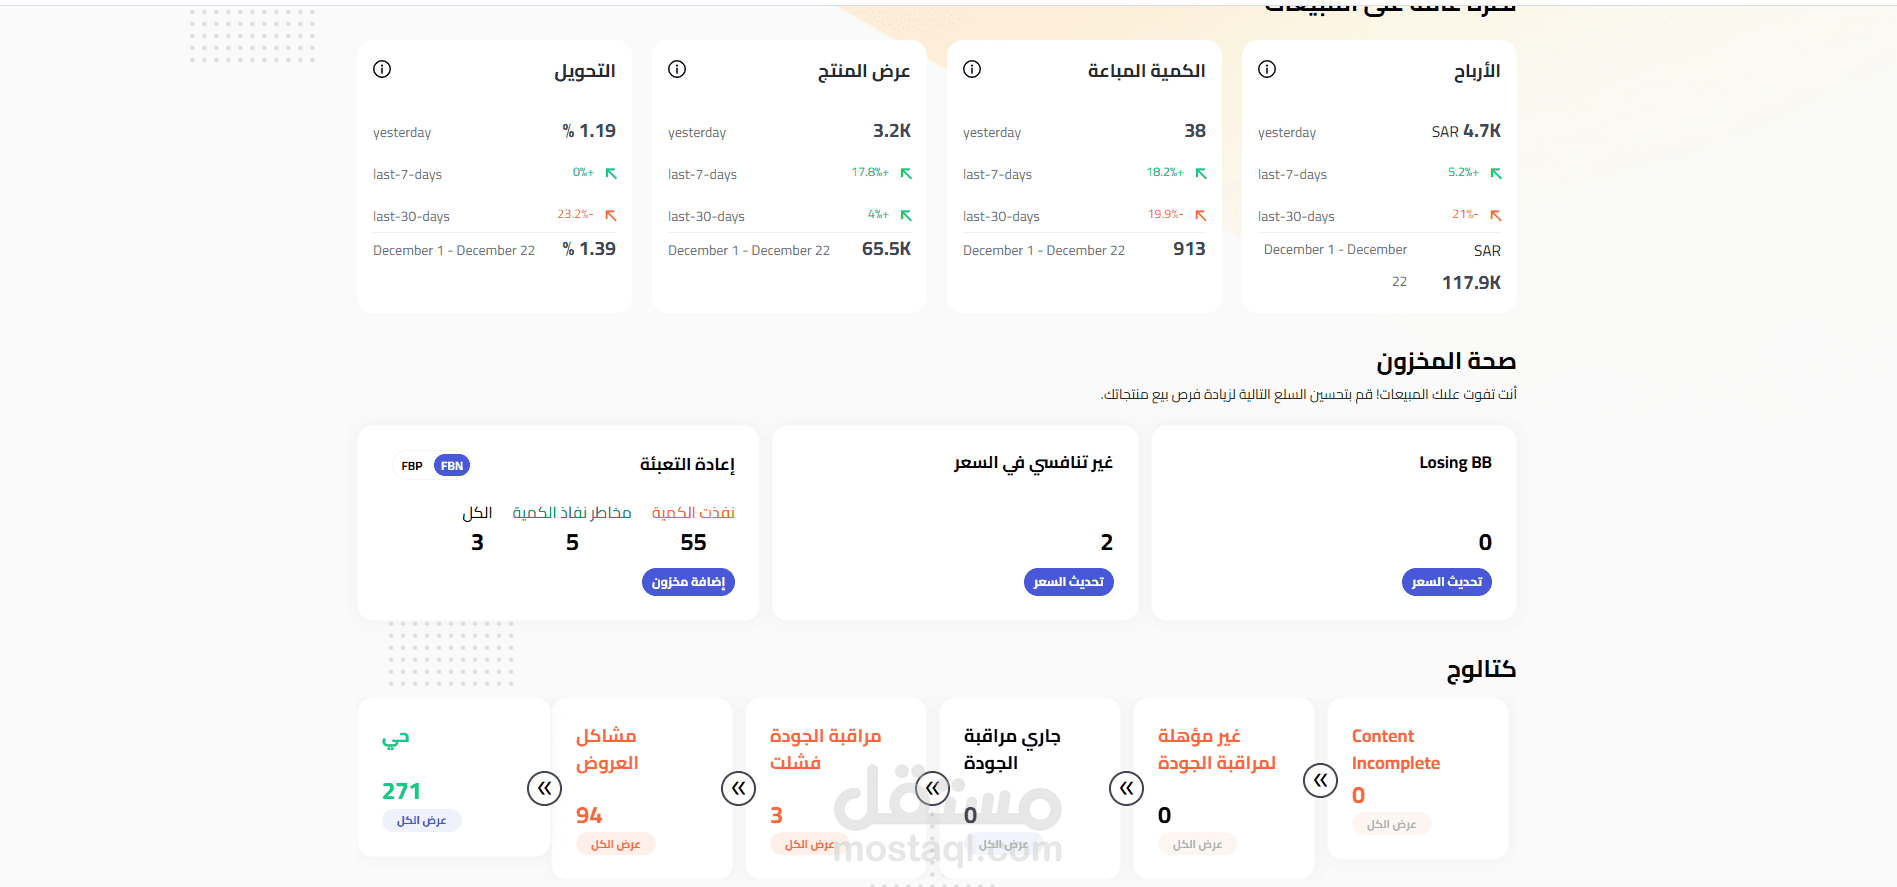Click غير تنافسي في السعر card title
The height and width of the screenshot is (887, 1897).
click(1033, 462)
